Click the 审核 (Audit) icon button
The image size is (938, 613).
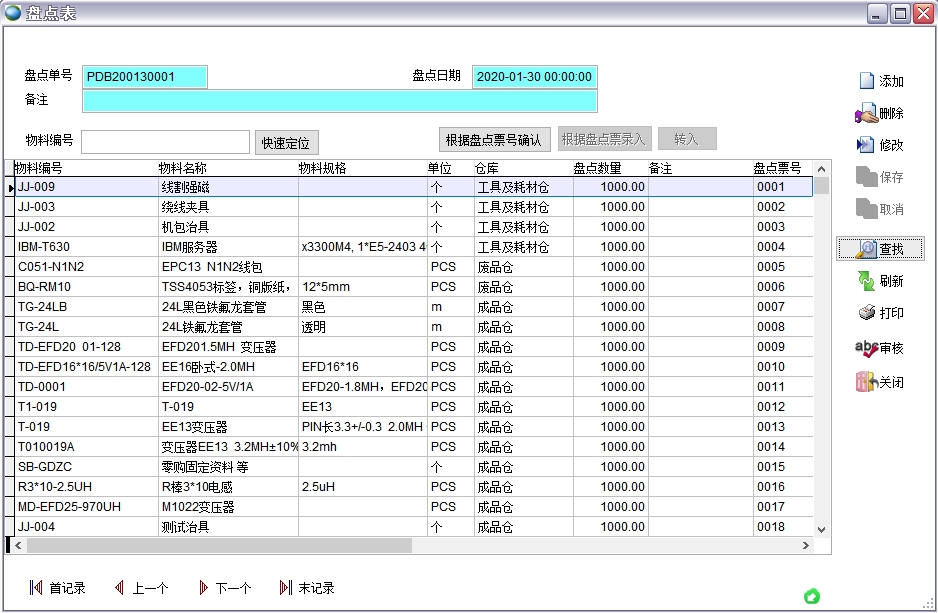(867, 348)
